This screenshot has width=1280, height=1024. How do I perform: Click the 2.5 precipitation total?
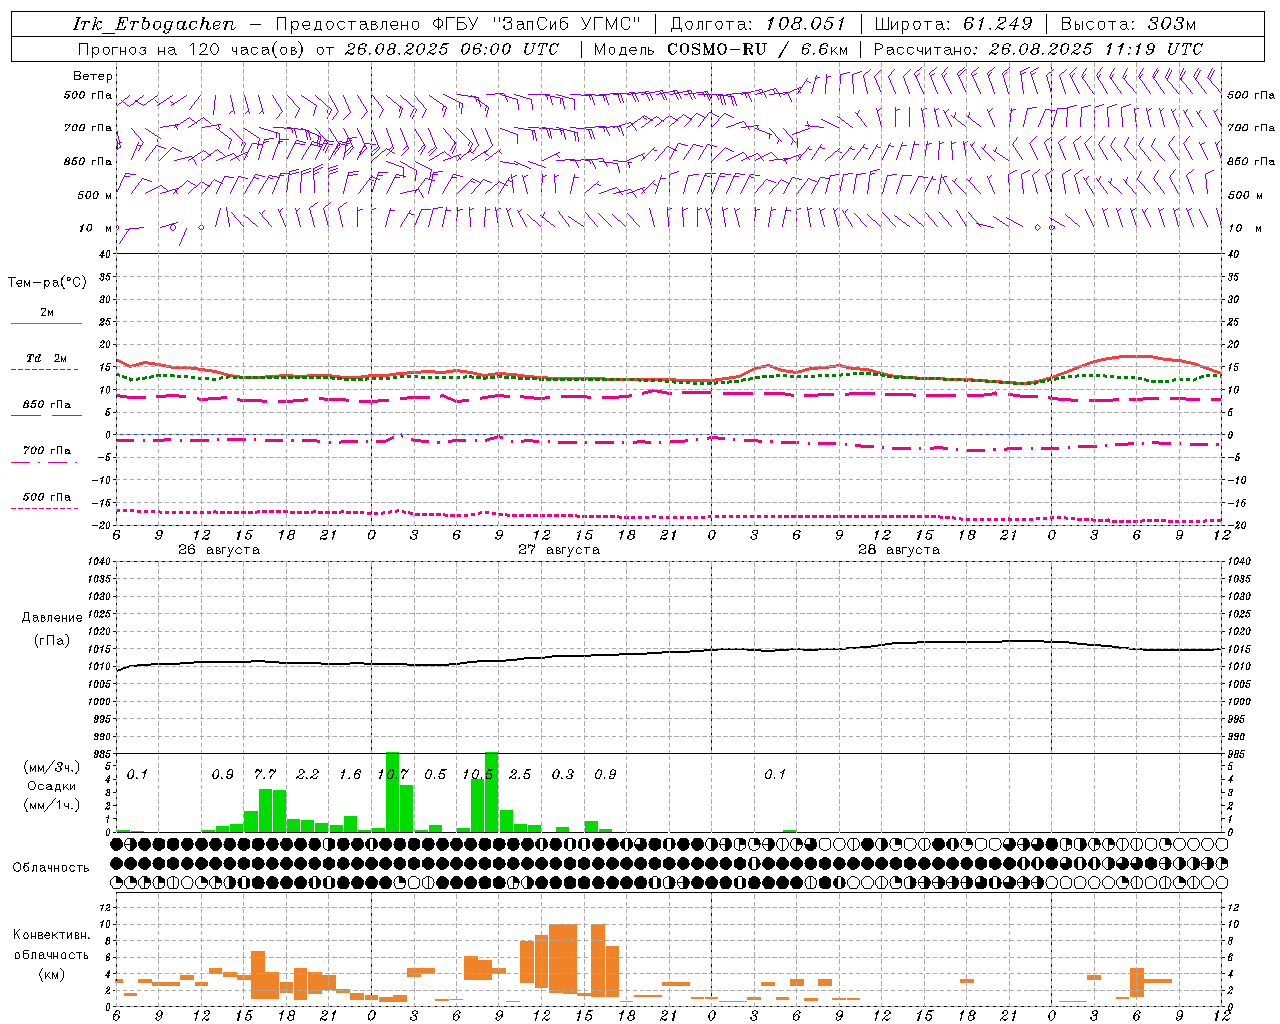[x=520, y=775]
